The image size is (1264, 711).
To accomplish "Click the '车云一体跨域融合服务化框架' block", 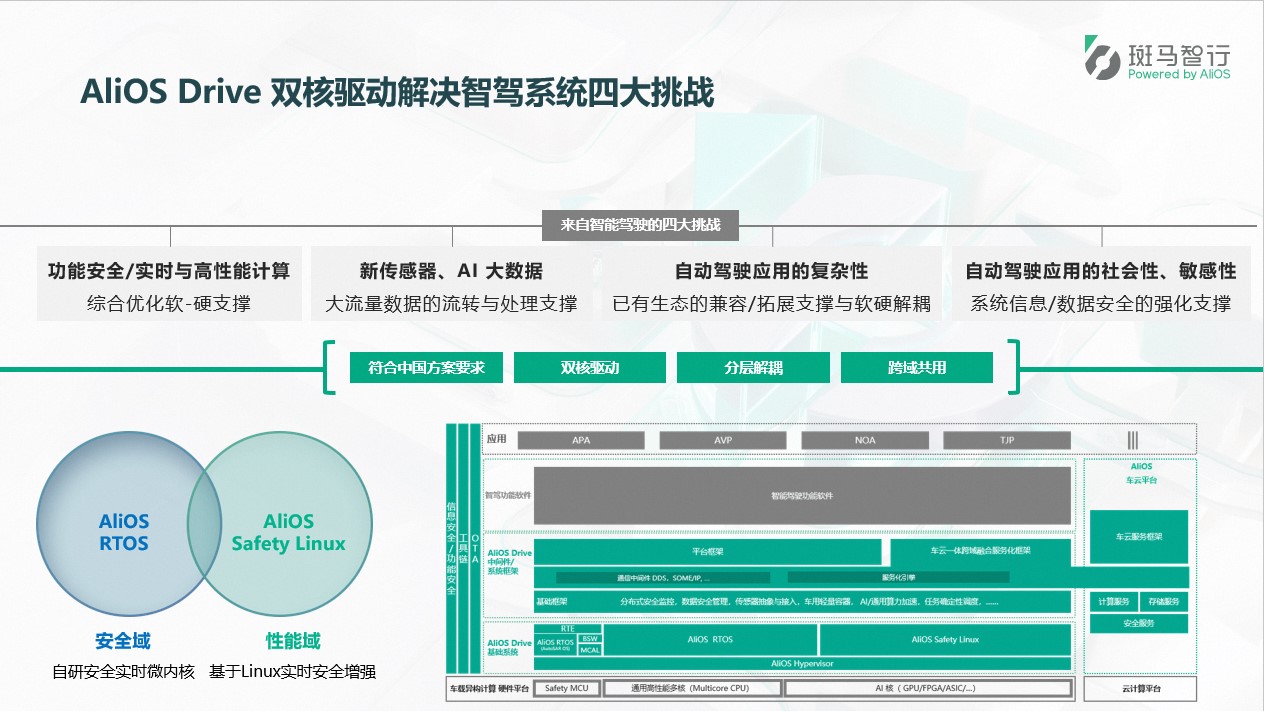I will click(981, 551).
